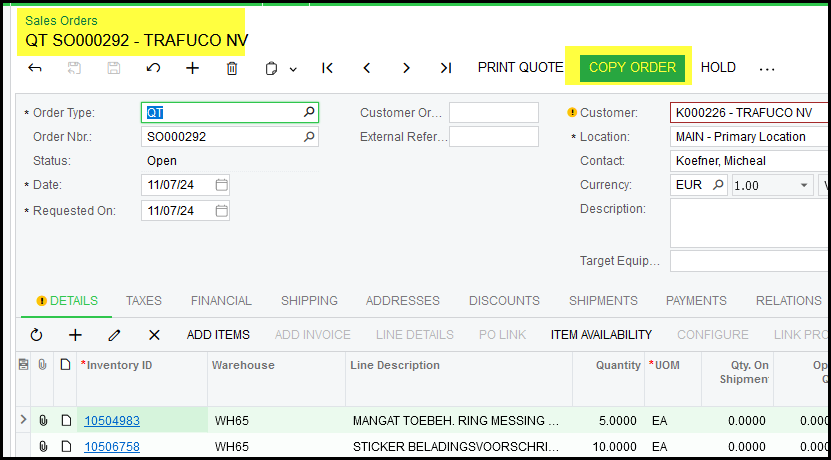Viewport: 831px width, 460px height.
Task: Click into the Description field
Action: coord(748,222)
